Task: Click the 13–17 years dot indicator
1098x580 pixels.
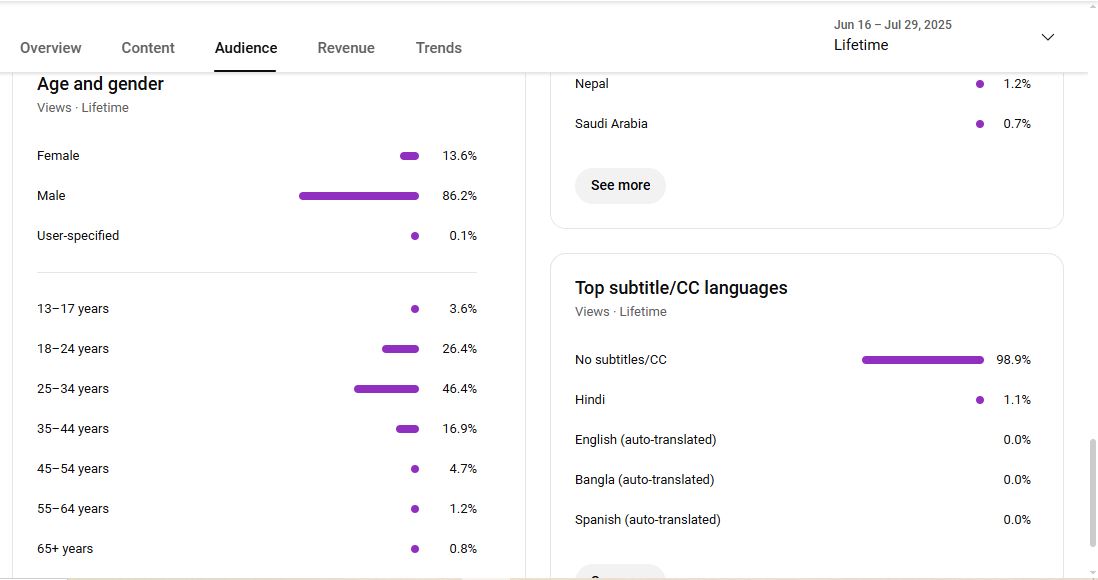Action: pyautogui.click(x=415, y=309)
